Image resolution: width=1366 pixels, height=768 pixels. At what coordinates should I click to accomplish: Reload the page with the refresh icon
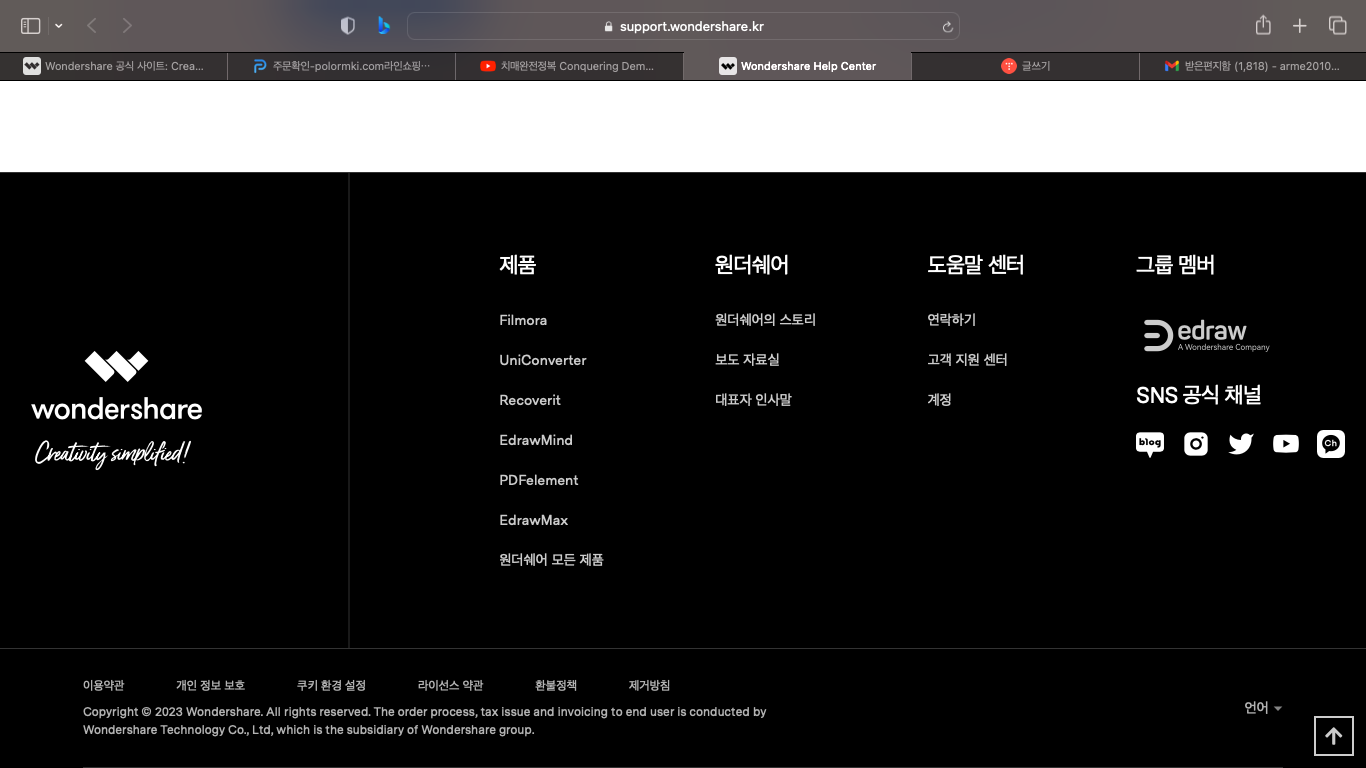point(947,27)
